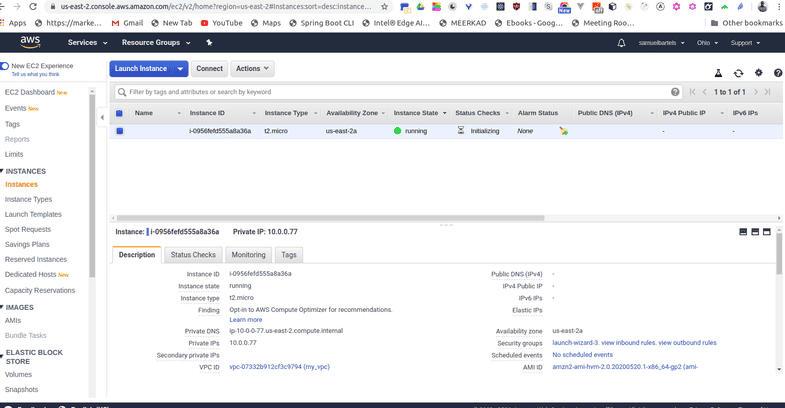Open launch-wizard-3 security group link
Image resolution: width=785 pixels, height=408 pixels.
(x=575, y=343)
